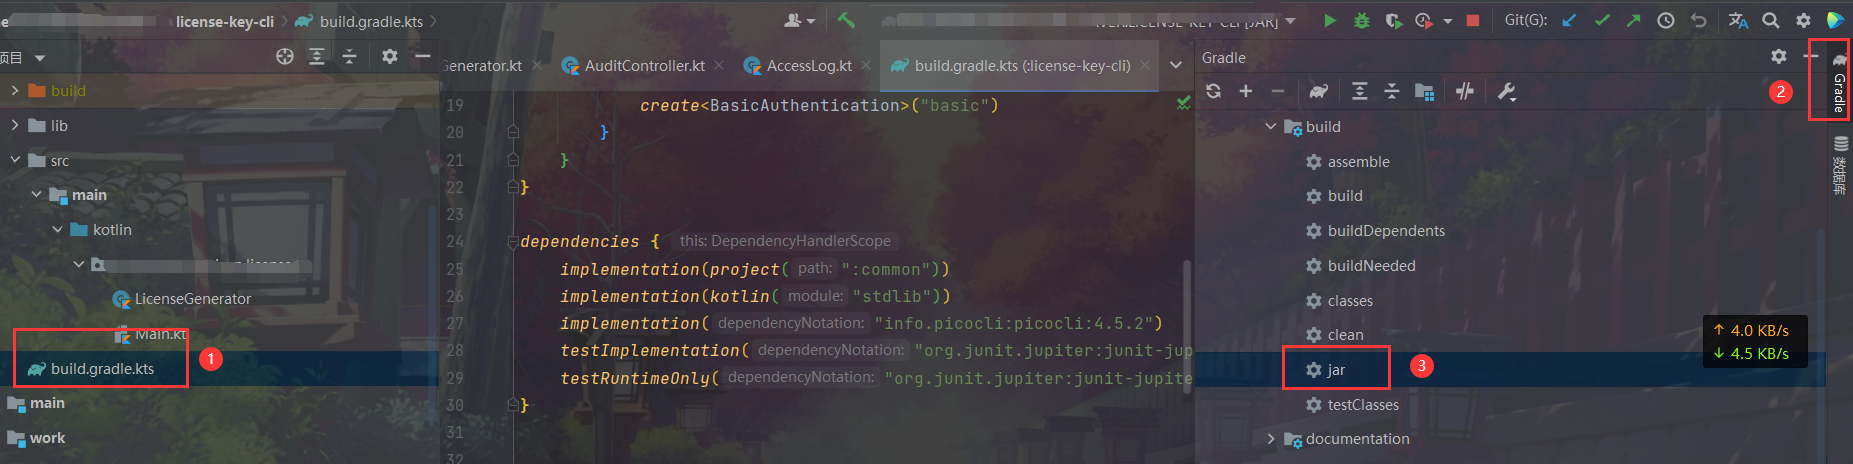
Task: Click the Gradle elephant Execute Task icon
Action: [1319, 91]
